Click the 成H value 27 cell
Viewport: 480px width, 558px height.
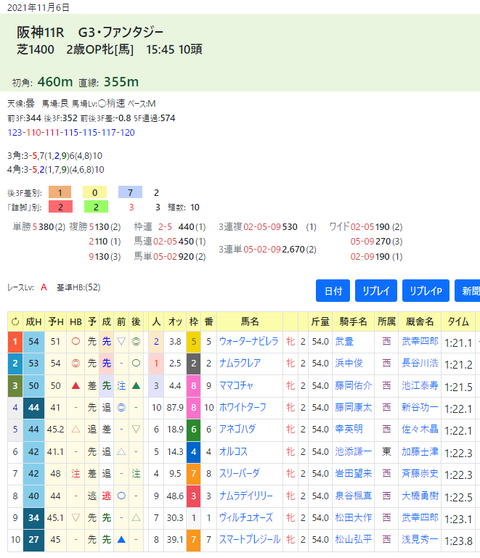[33, 540]
